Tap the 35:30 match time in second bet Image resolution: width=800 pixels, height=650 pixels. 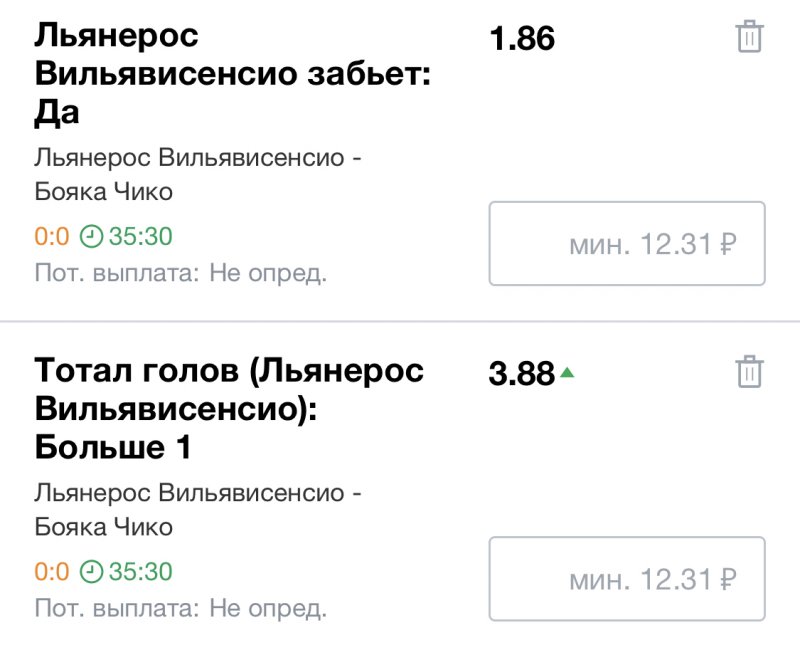[140, 572]
